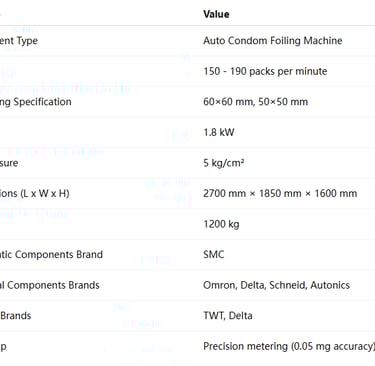Click the 2700 mm × 1850 mm × 1600 mm value
The height and width of the screenshot is (366, 375).
click(x=280, y=193)
